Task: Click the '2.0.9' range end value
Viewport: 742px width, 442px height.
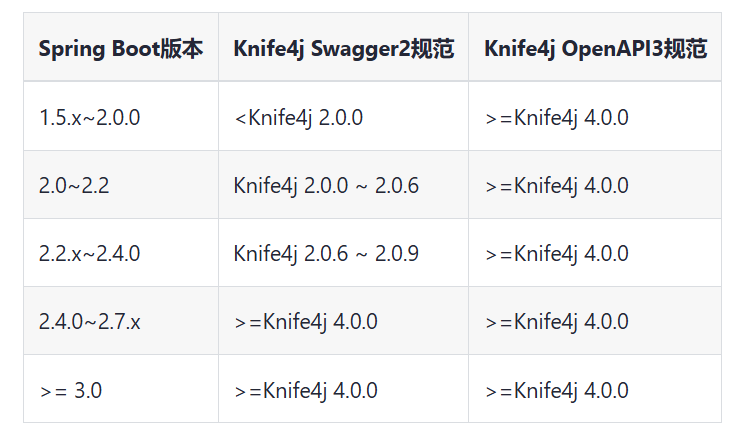Action: (x=396, y=254)
